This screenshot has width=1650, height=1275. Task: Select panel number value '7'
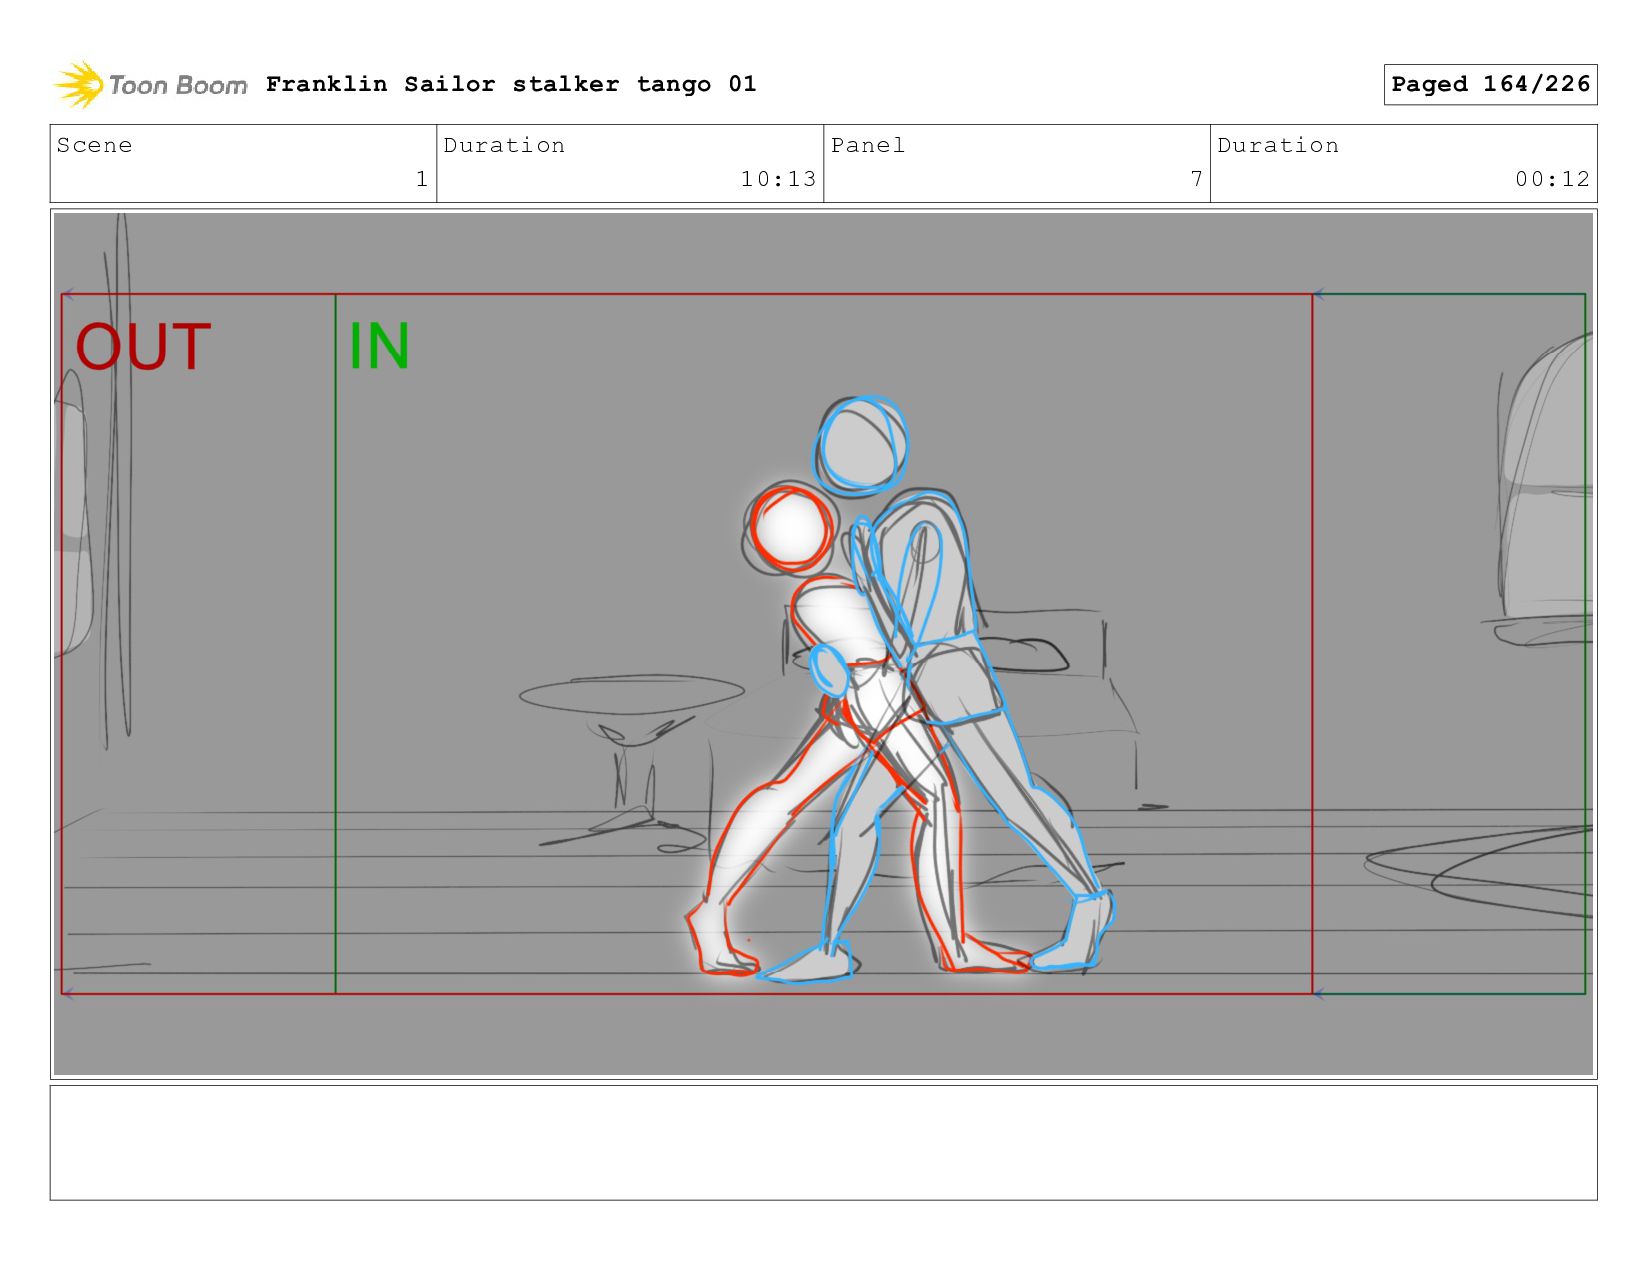pyautogui.click(x=1196, y=179)
